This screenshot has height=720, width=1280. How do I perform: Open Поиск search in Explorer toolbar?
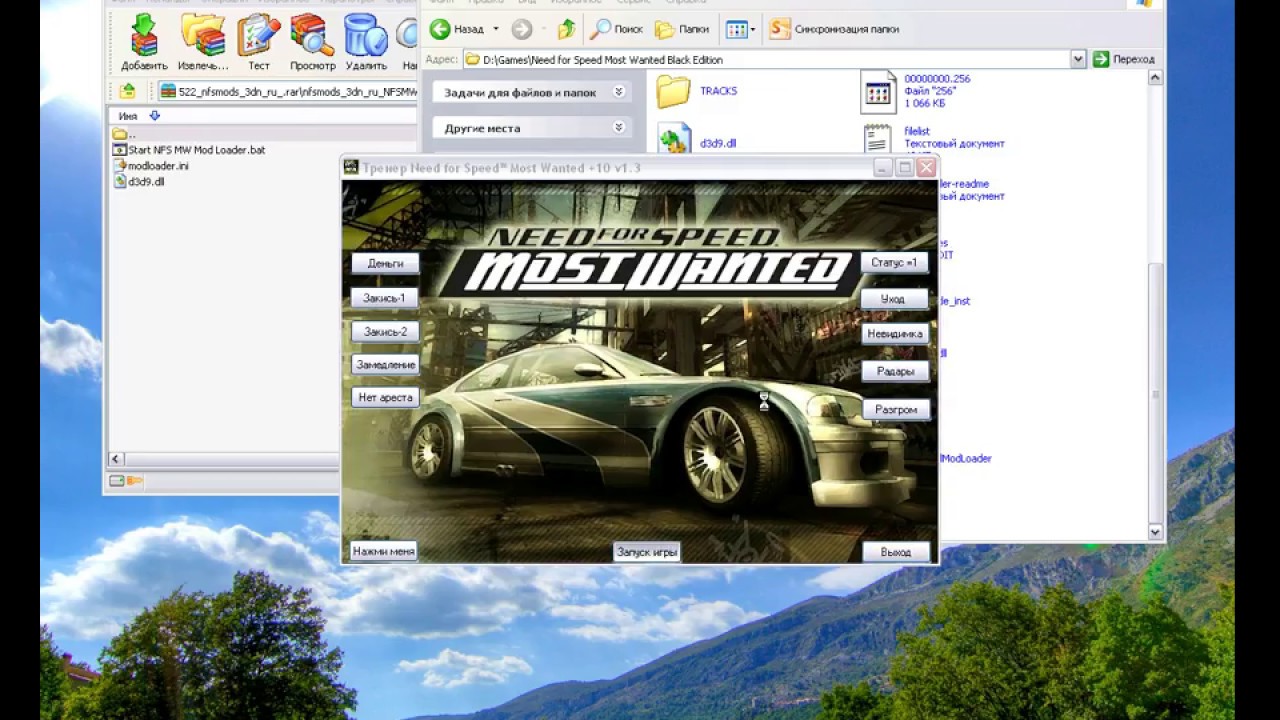coord(617,29)
